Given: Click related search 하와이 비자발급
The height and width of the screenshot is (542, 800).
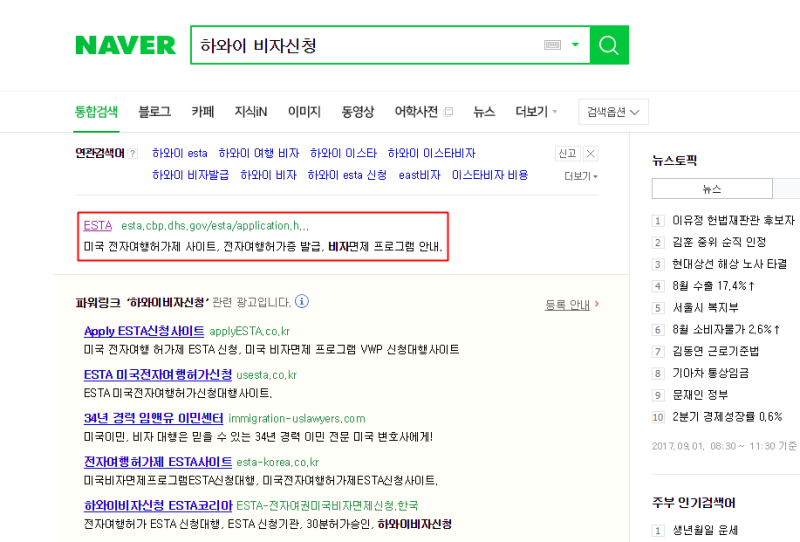Looking at the screenshot, I should 190,175.
